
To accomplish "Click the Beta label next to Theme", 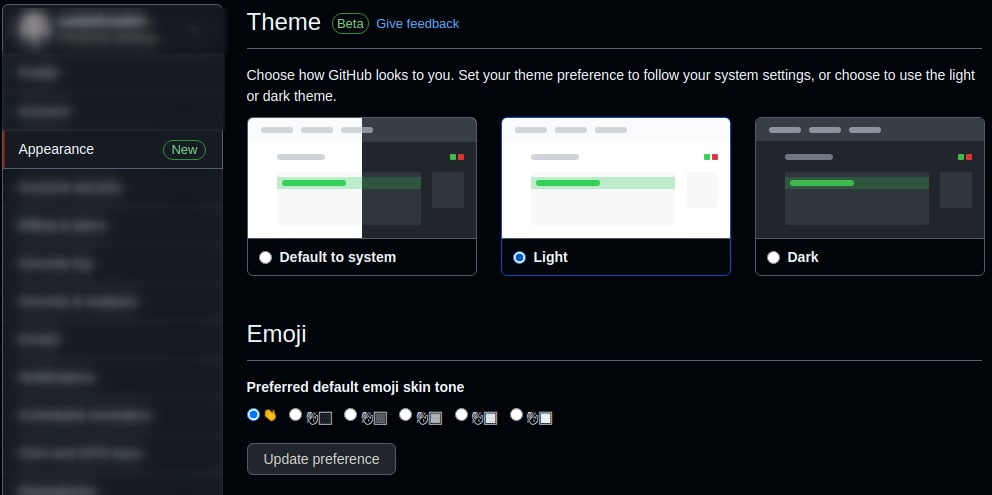I will point(350,24).
